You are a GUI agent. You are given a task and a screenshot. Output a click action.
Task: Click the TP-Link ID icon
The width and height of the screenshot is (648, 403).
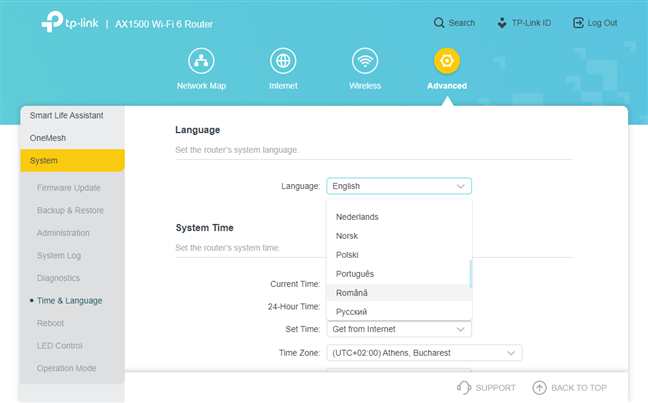[x=502, y=23]
